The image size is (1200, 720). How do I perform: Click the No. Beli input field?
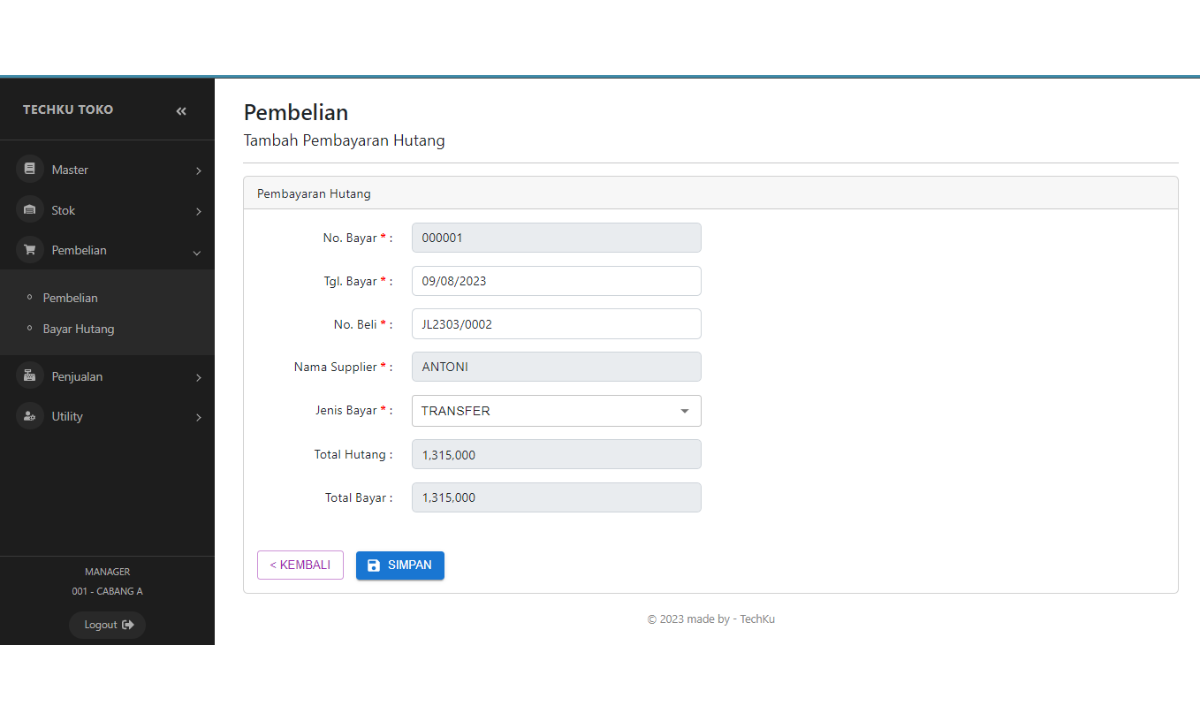coord(556,324)
